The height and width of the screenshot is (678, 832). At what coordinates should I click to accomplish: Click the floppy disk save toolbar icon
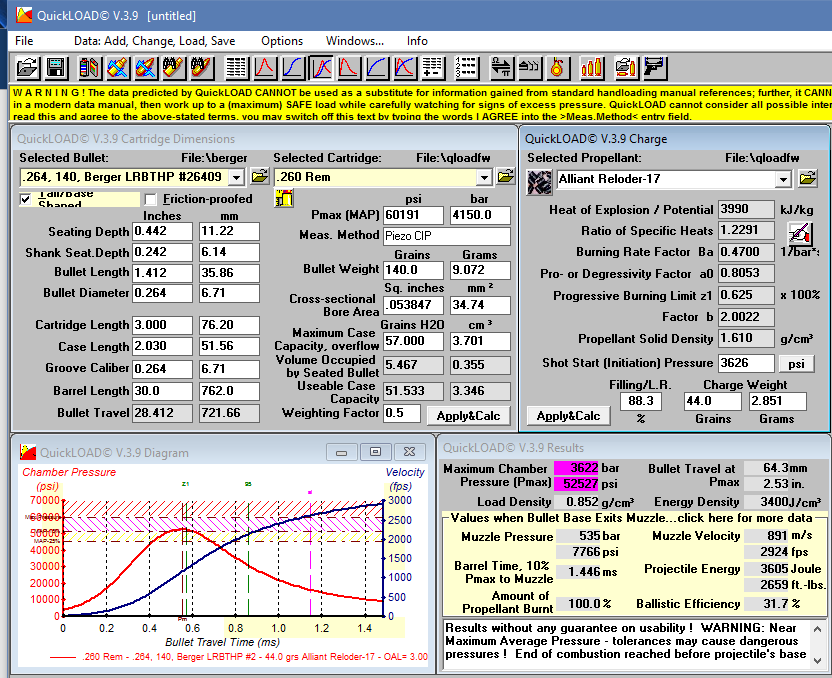[x=56, y=67]
